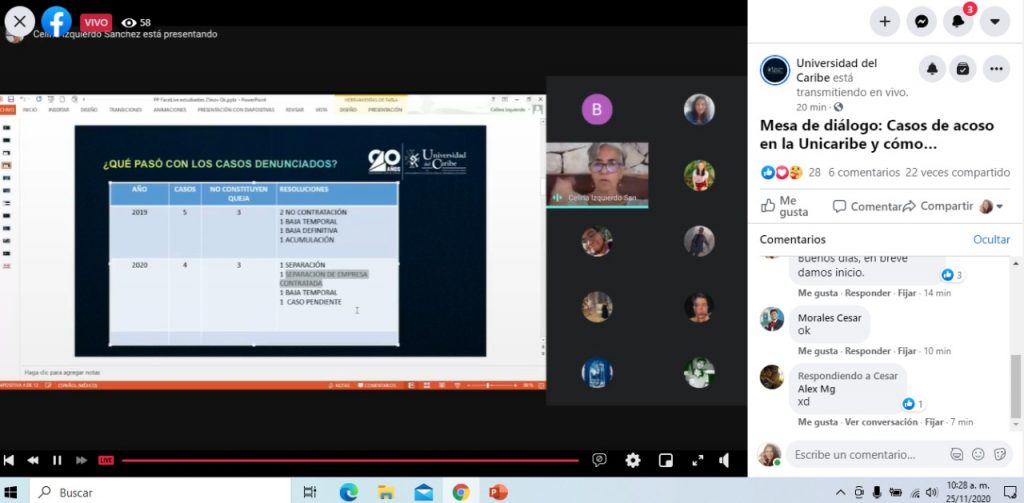Enter fullscreen video mode

(697, 460)
